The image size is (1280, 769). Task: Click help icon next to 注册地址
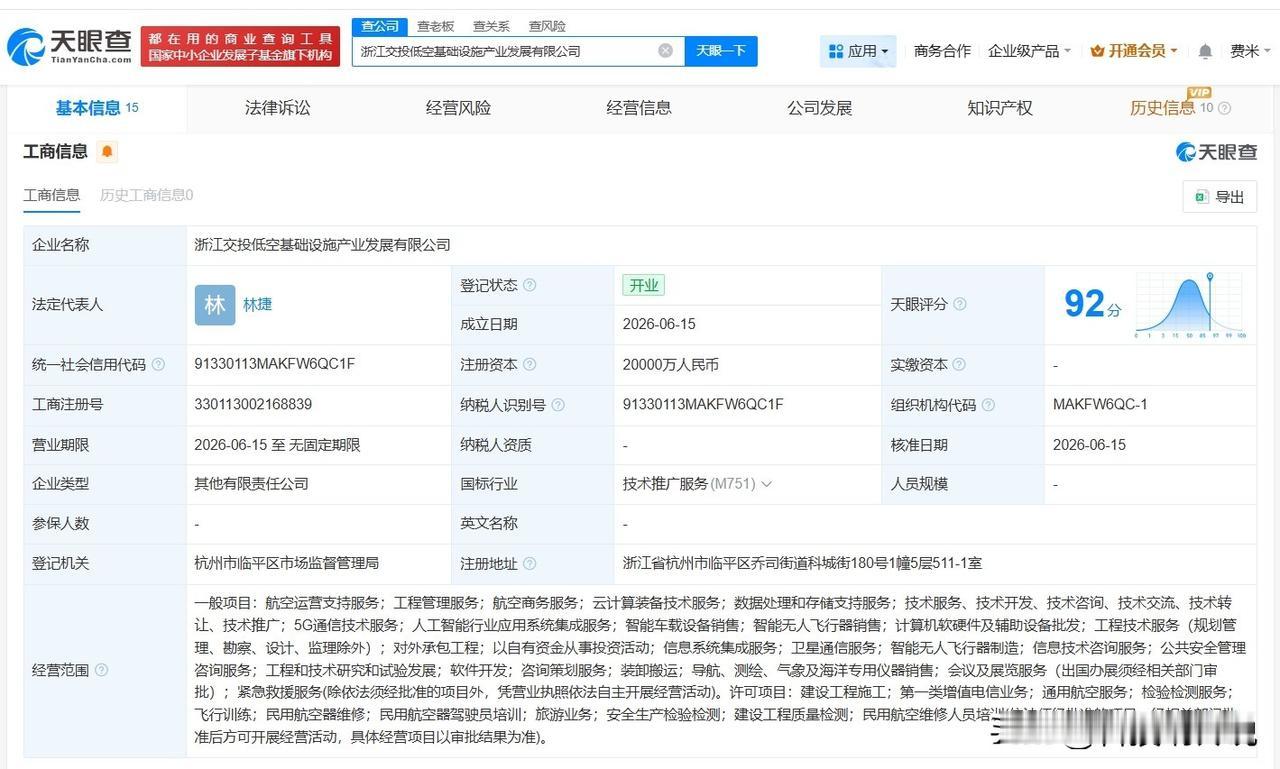[530, 564]
